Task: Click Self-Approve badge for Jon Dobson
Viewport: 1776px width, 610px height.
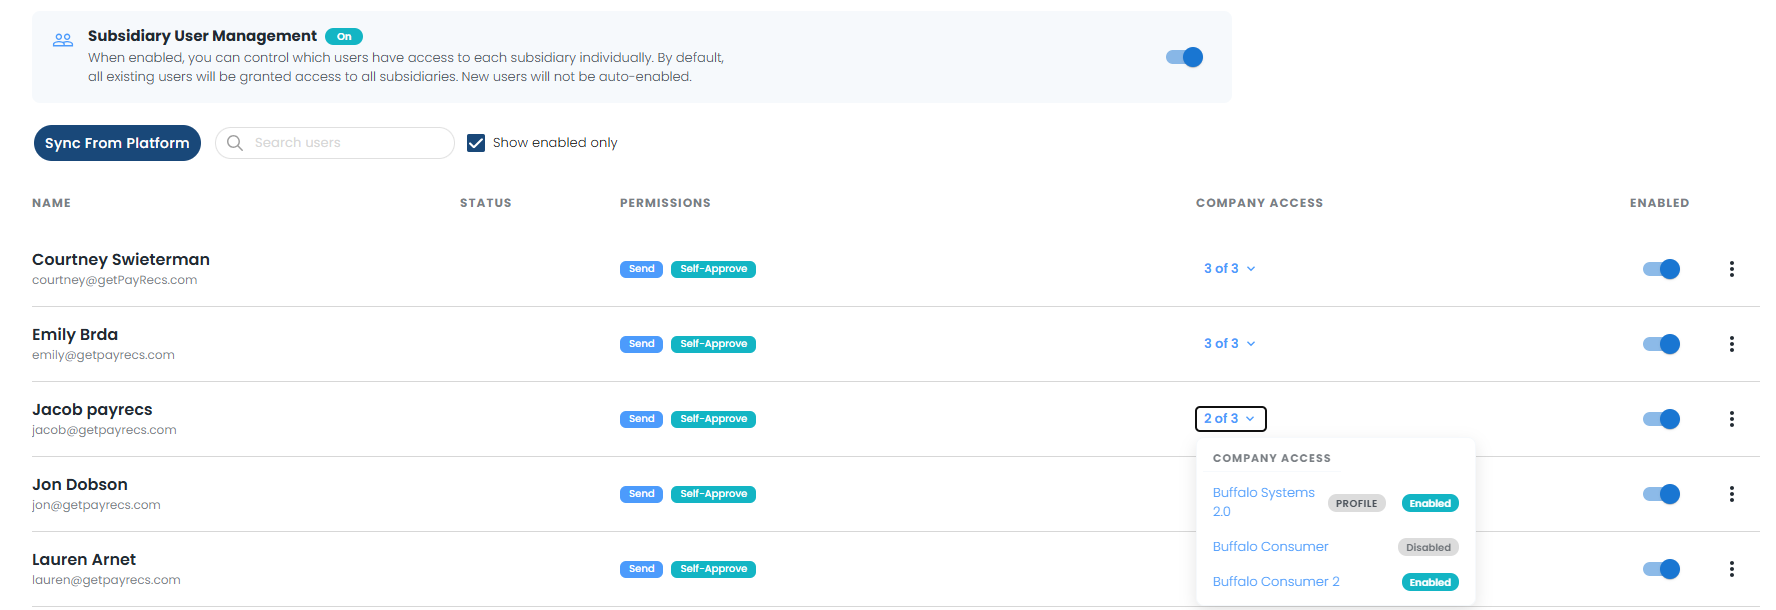Action: 713,494
